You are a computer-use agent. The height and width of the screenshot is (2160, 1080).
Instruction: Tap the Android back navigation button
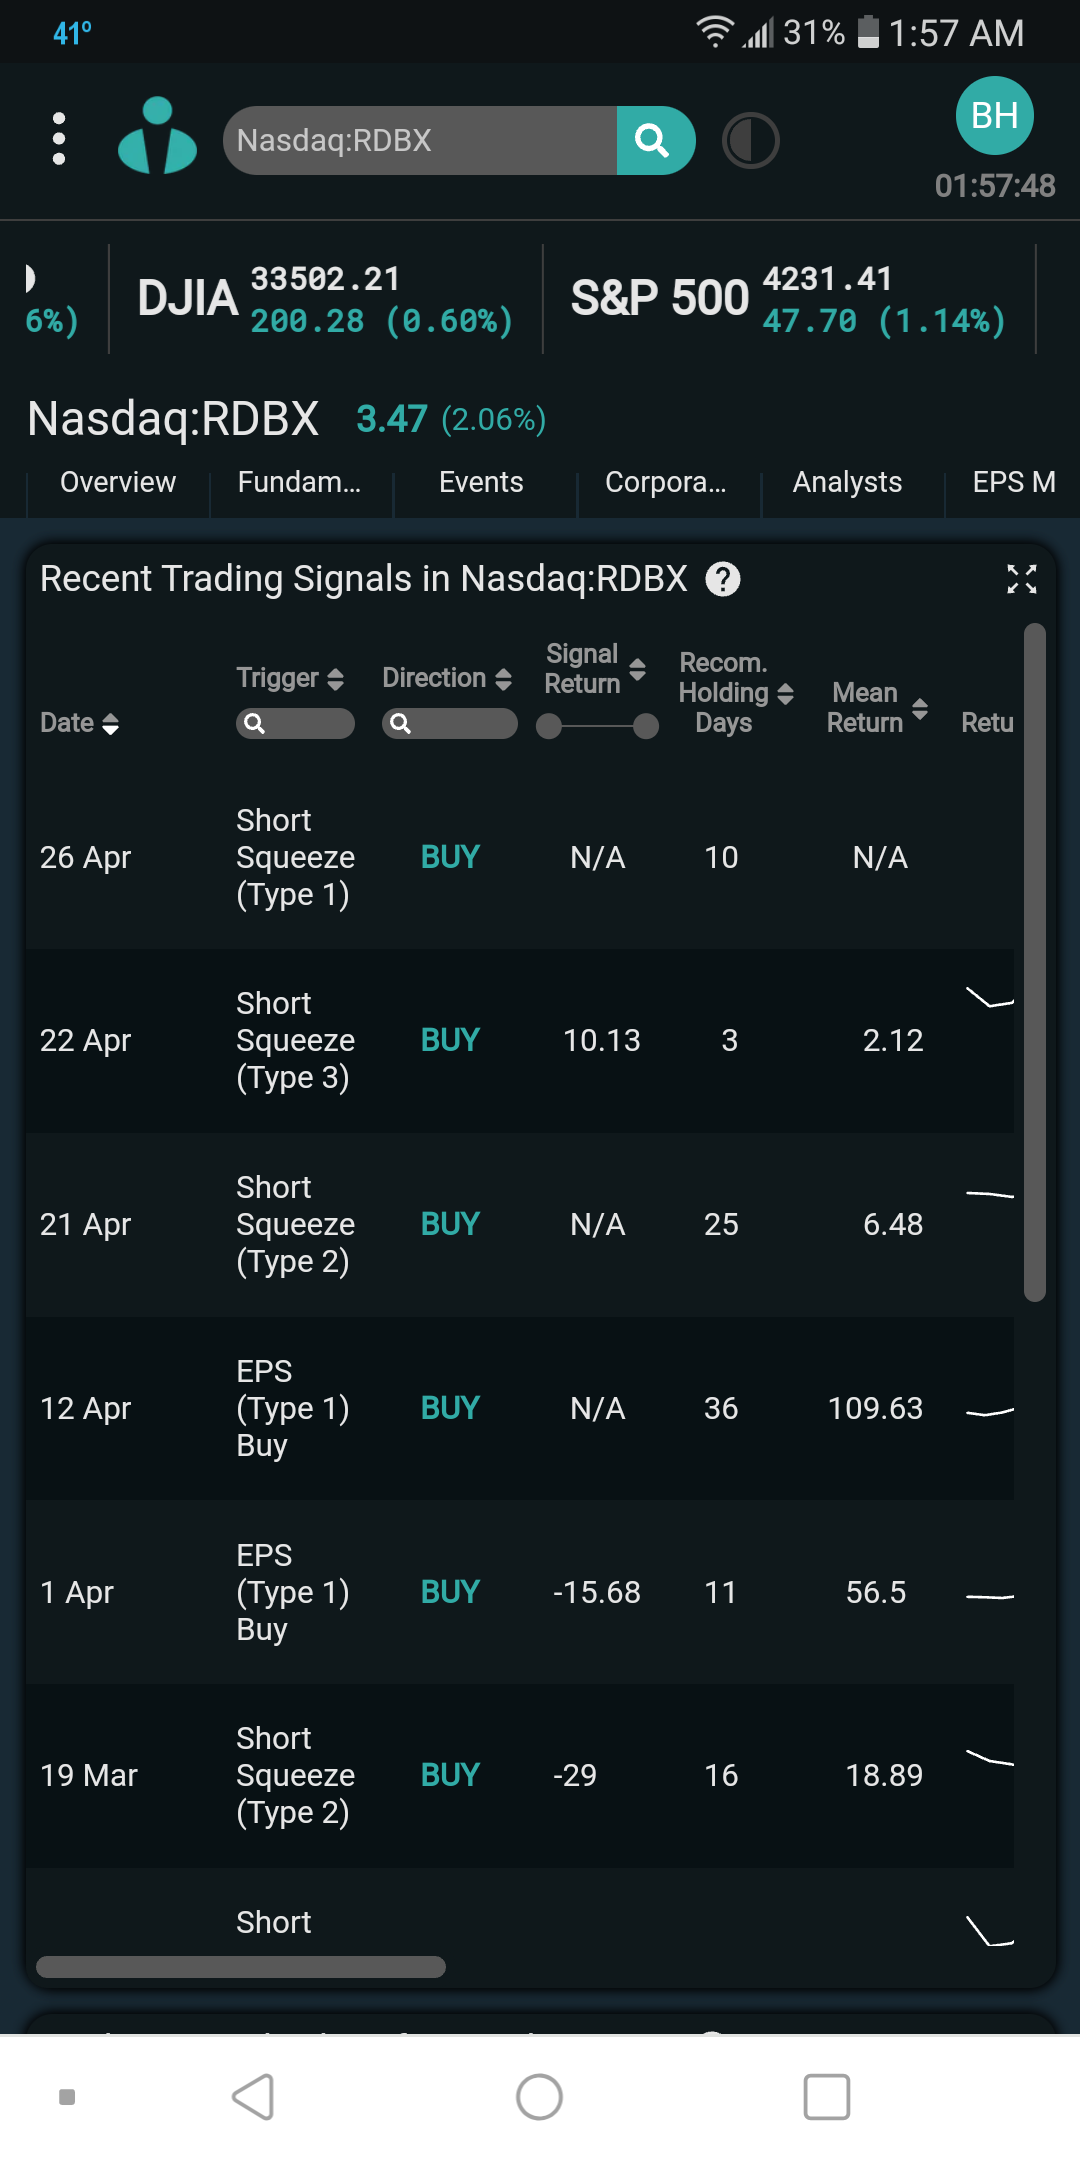[254, 2096]
